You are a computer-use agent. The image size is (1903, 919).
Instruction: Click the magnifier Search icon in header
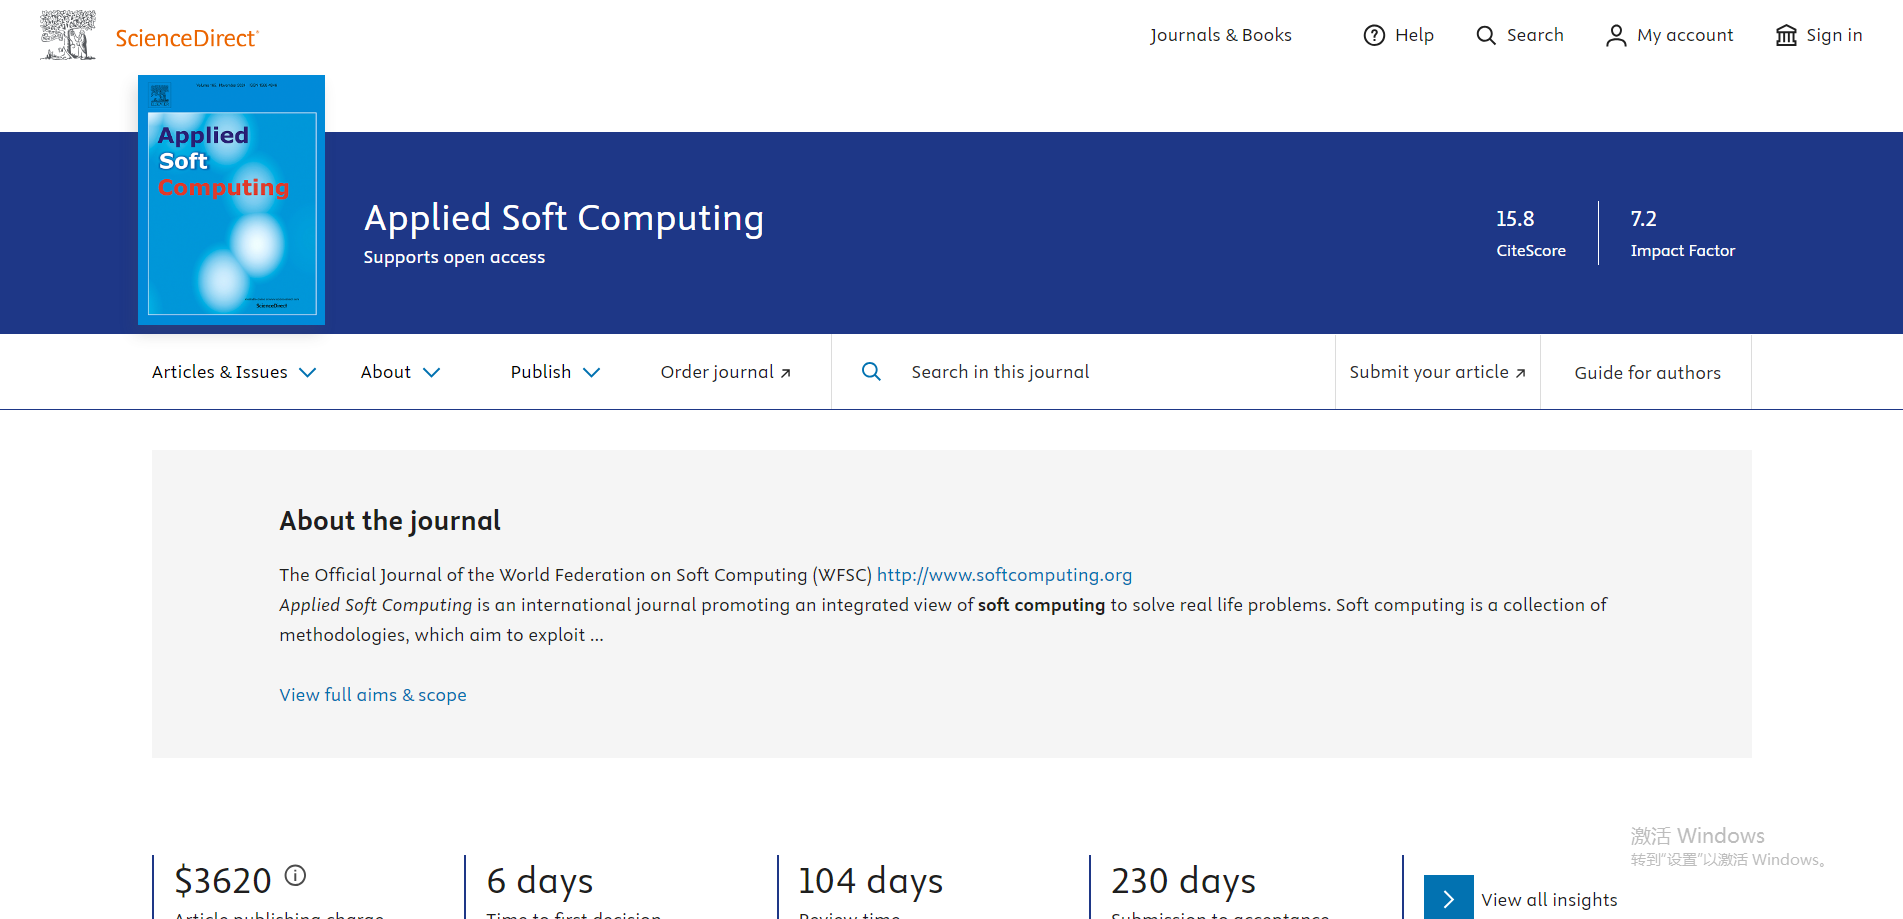click(1486, 36)
